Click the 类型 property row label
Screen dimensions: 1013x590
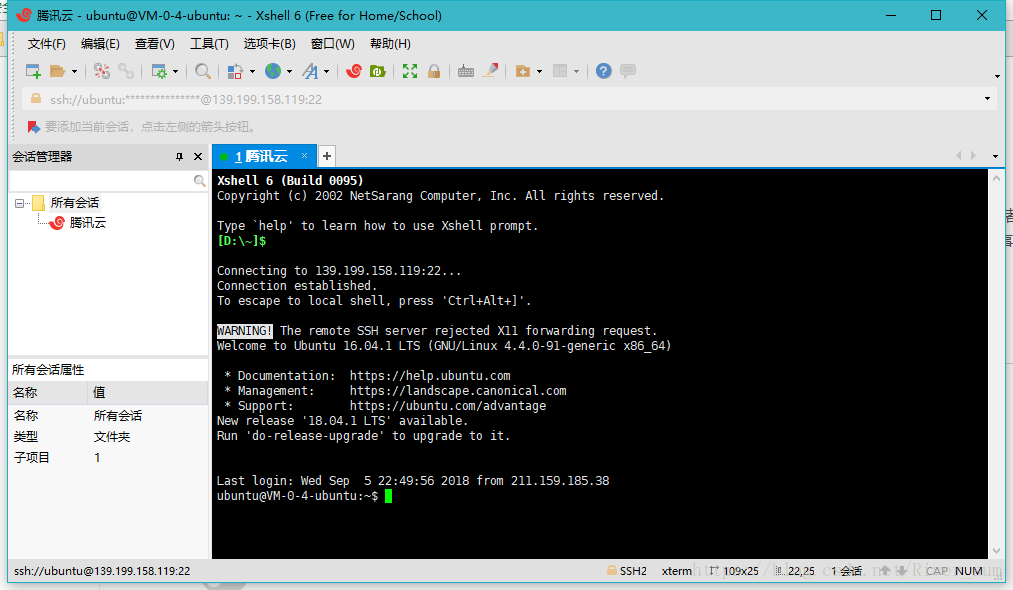26,437
